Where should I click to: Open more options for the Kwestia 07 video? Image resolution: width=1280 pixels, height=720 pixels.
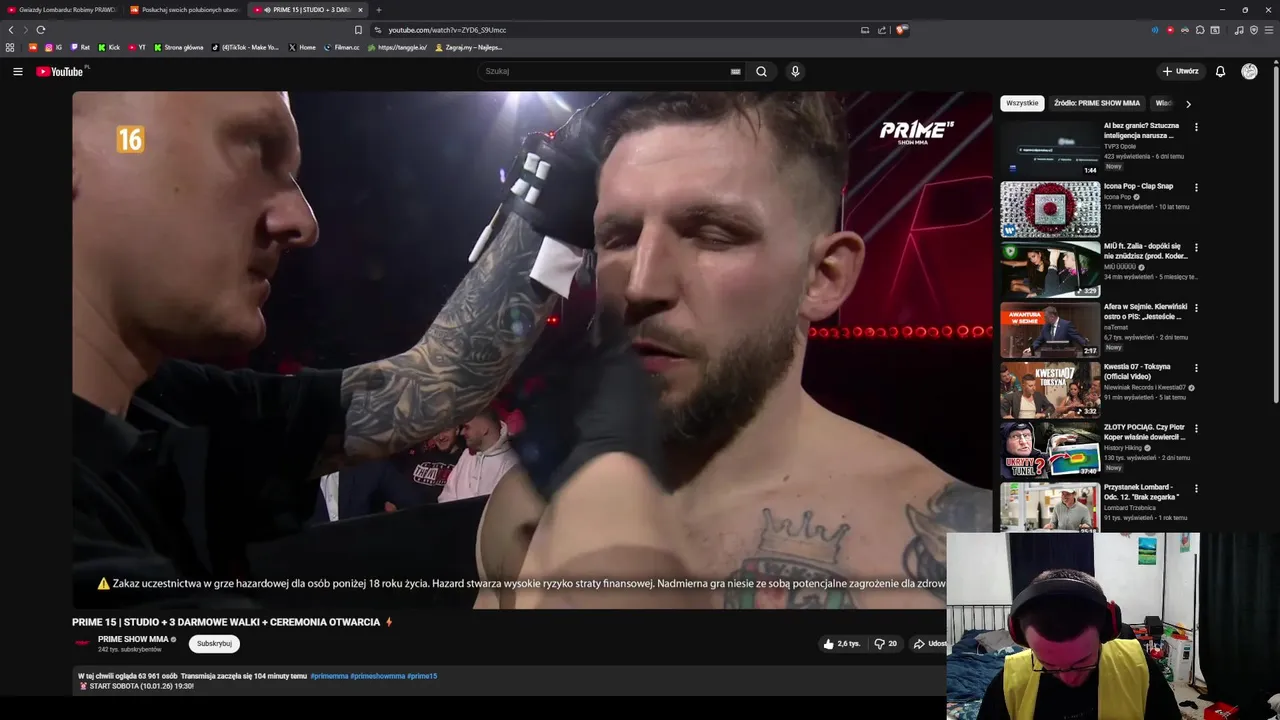(1196, 368)
